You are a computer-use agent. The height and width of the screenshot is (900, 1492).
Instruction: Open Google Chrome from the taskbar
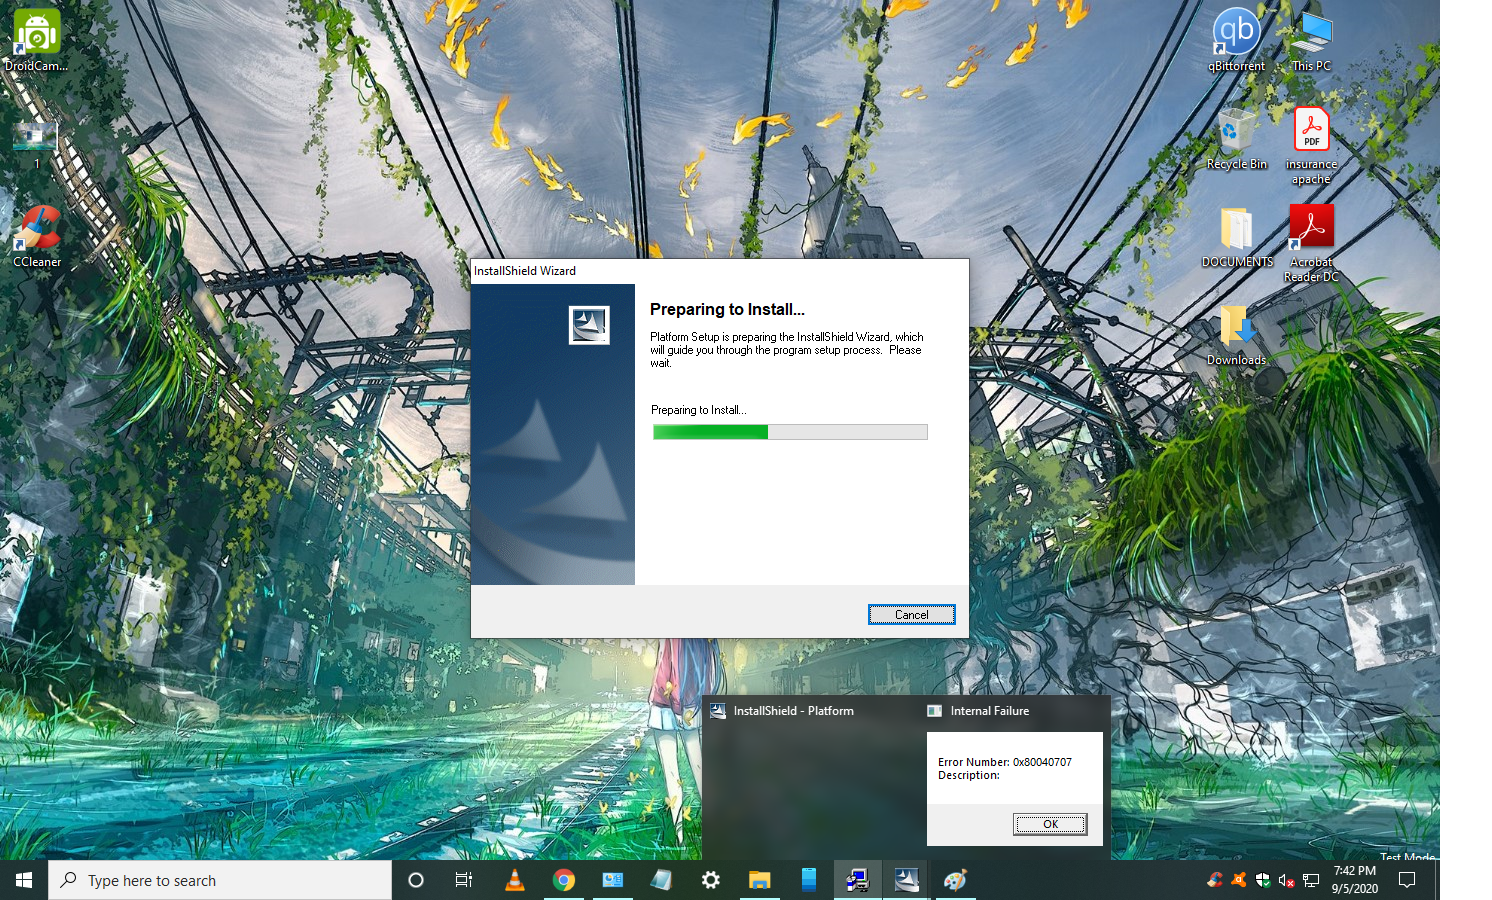[x=564, y=880]
